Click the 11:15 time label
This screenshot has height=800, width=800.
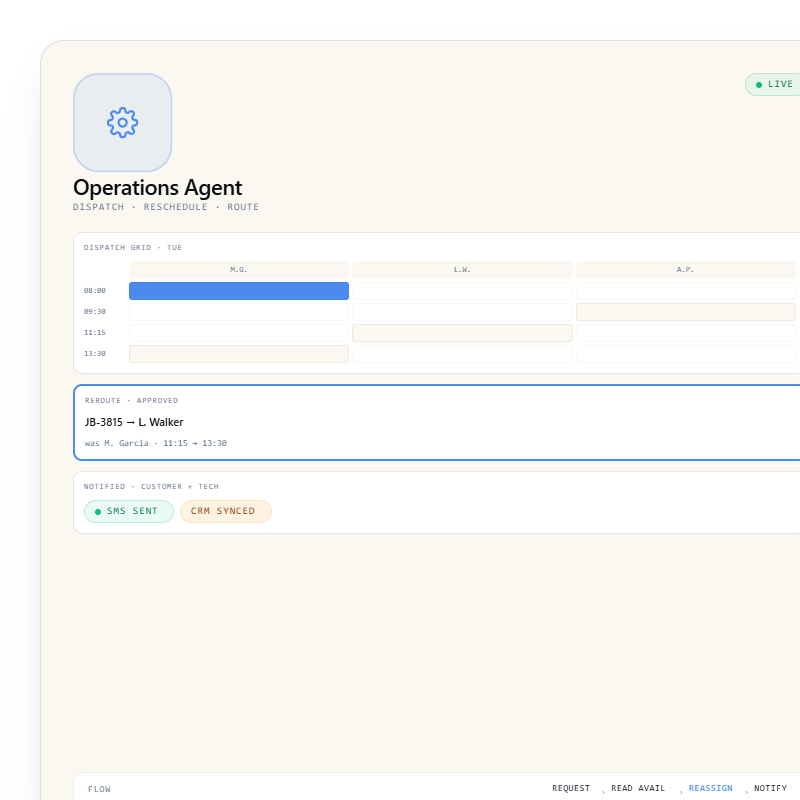95,333
